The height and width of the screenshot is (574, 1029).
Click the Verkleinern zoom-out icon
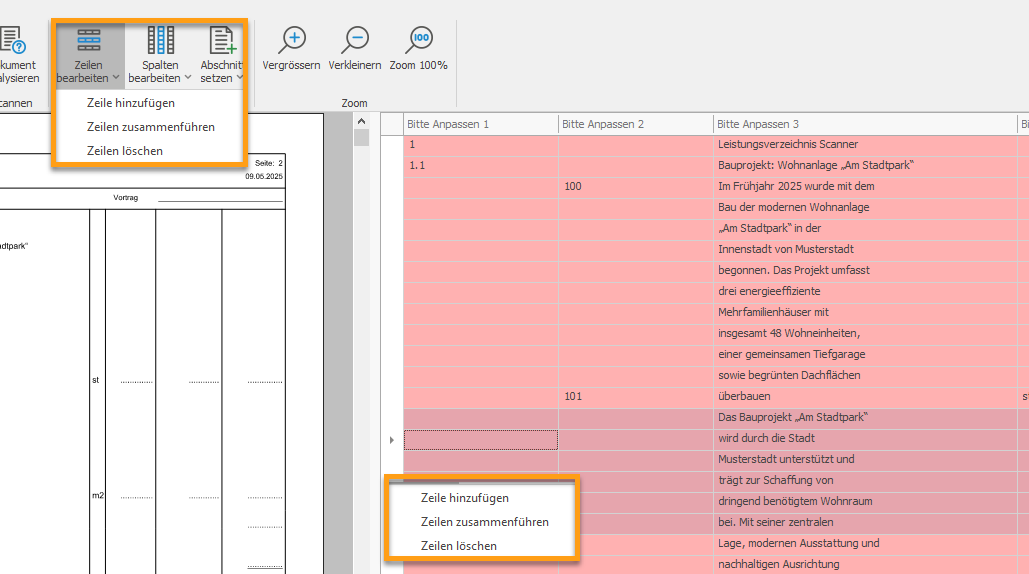pyautogui.click(x=355, y=40)
